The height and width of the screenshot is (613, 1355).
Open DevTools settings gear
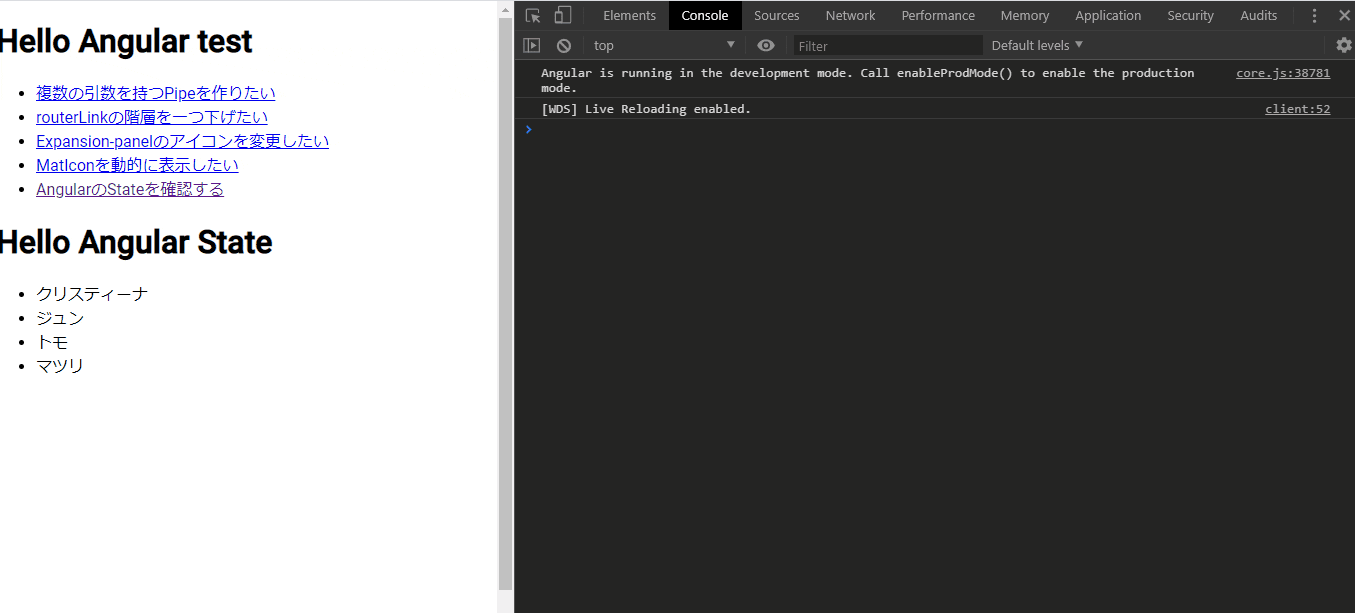click(1343, 45)
